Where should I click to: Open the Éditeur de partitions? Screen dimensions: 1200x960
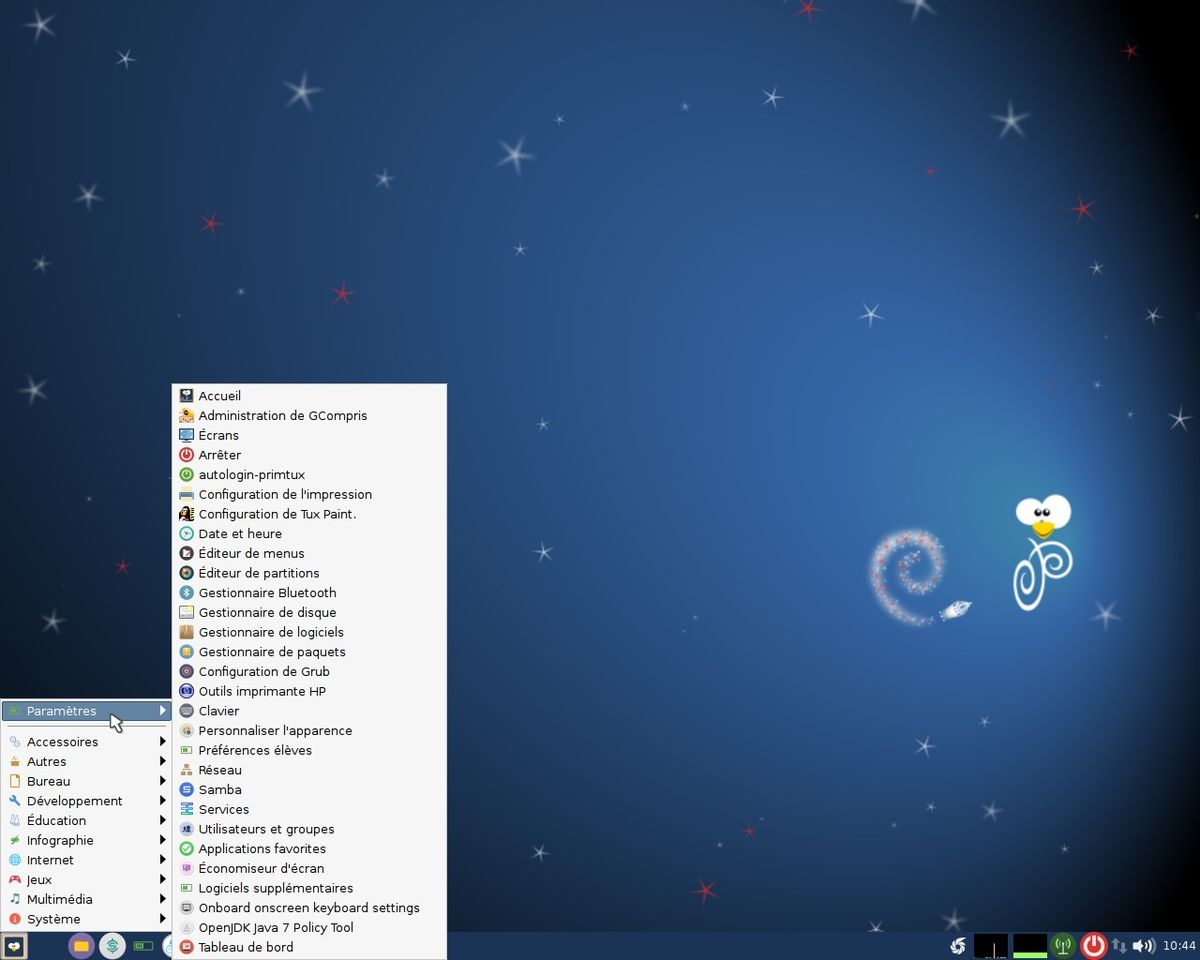pyautogui.click(x=258, y=573)
